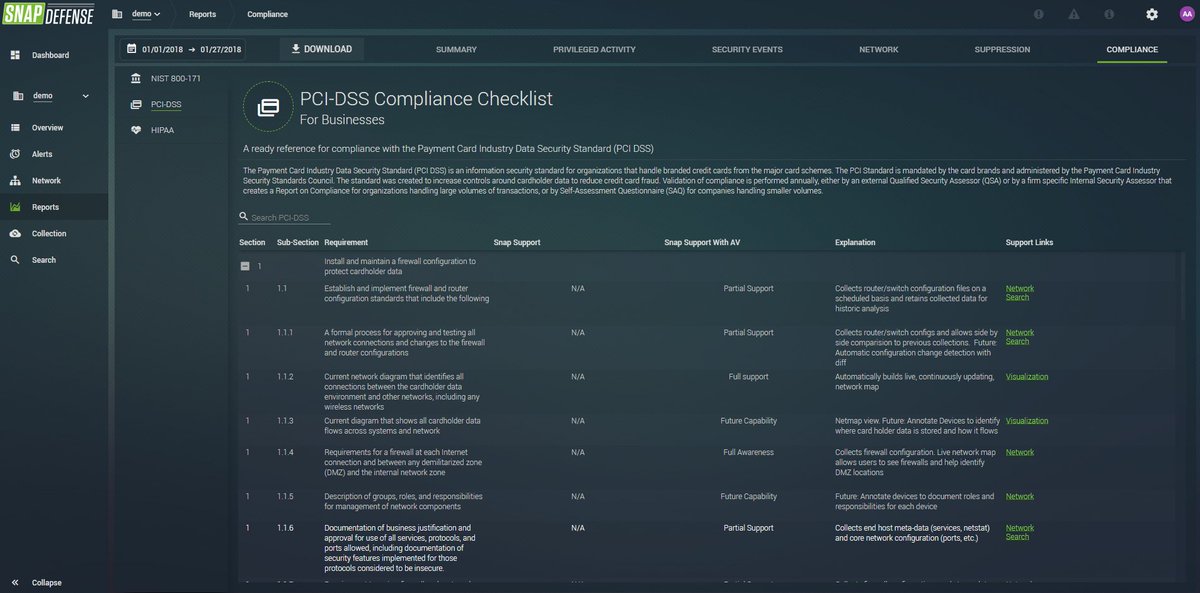
Task: Open the Security Events tab
Action: (x=747, y=49)
